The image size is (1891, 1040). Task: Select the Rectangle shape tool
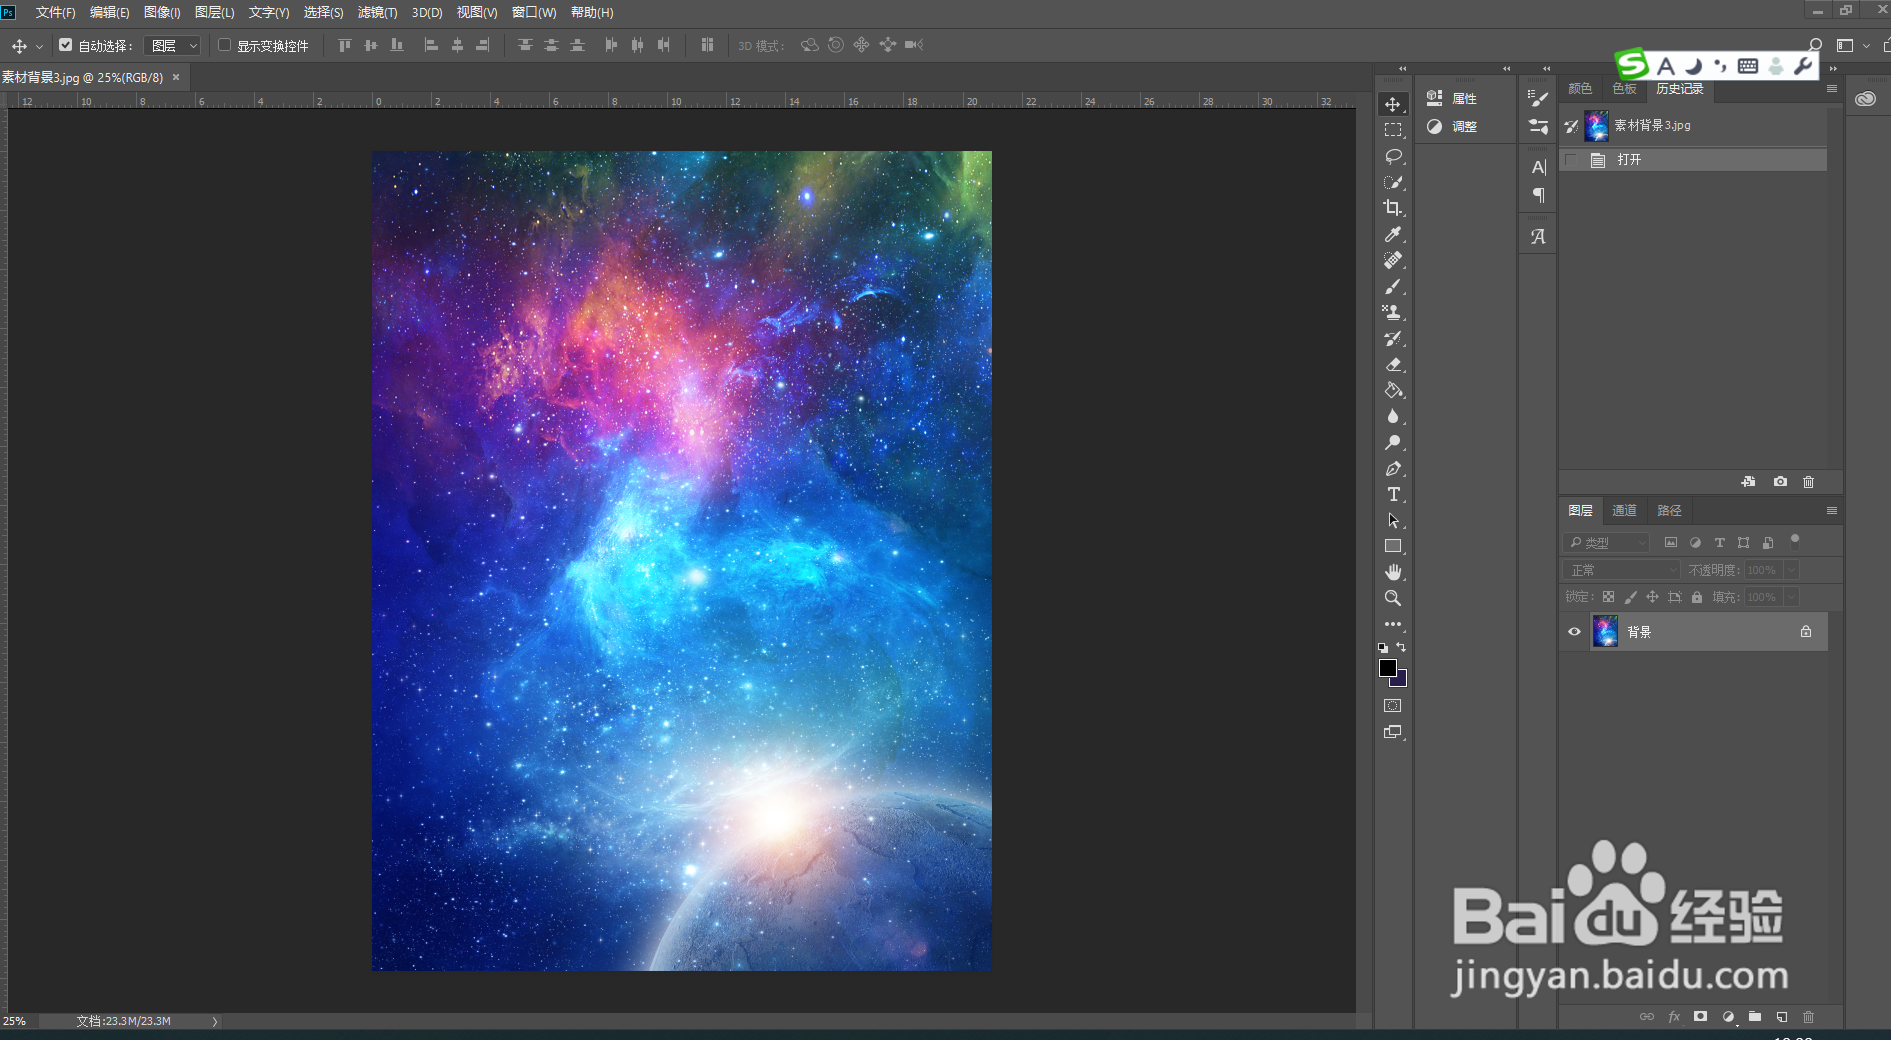[1393, 546]
